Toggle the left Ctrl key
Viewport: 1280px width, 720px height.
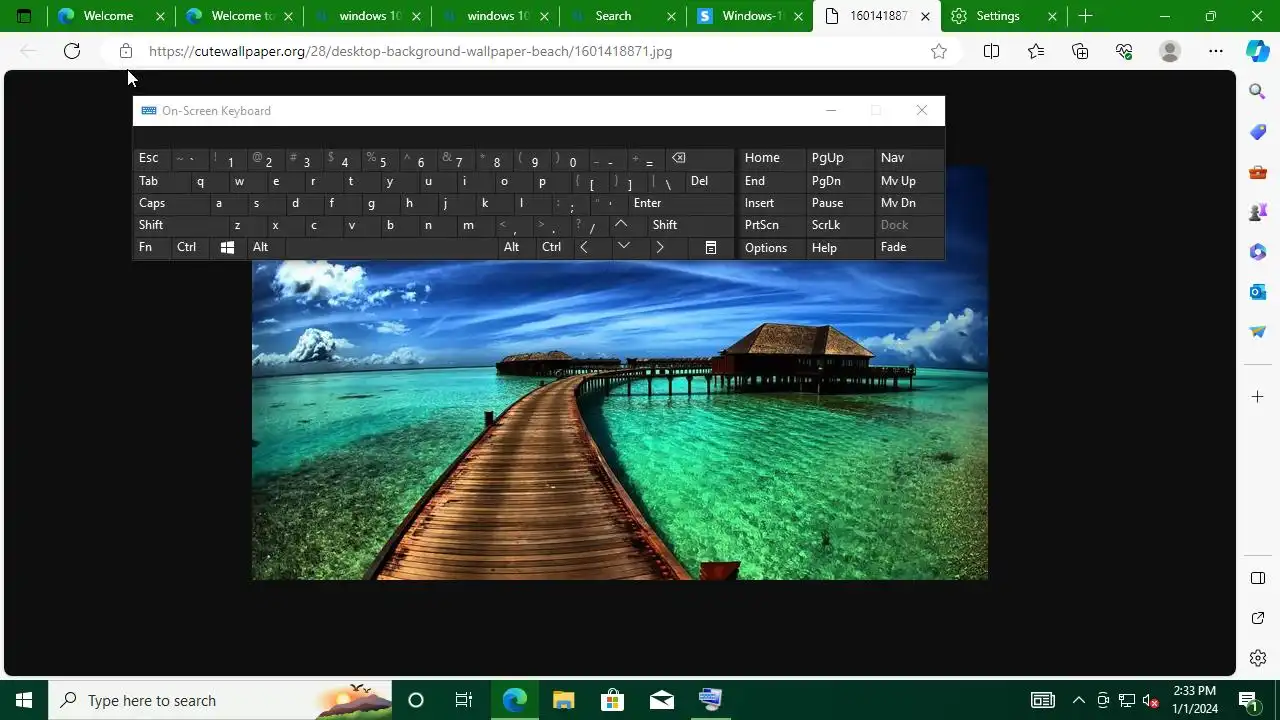click(190, 247)
